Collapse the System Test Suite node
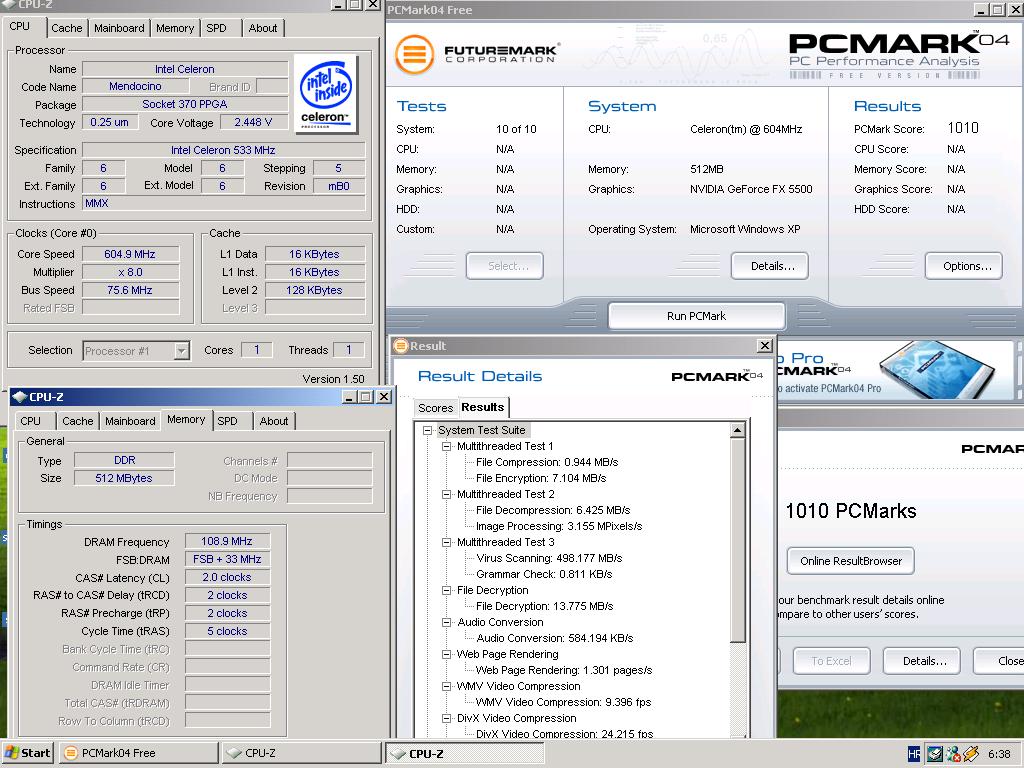Viewport: 1024px width, 768px height. [428, 430]
